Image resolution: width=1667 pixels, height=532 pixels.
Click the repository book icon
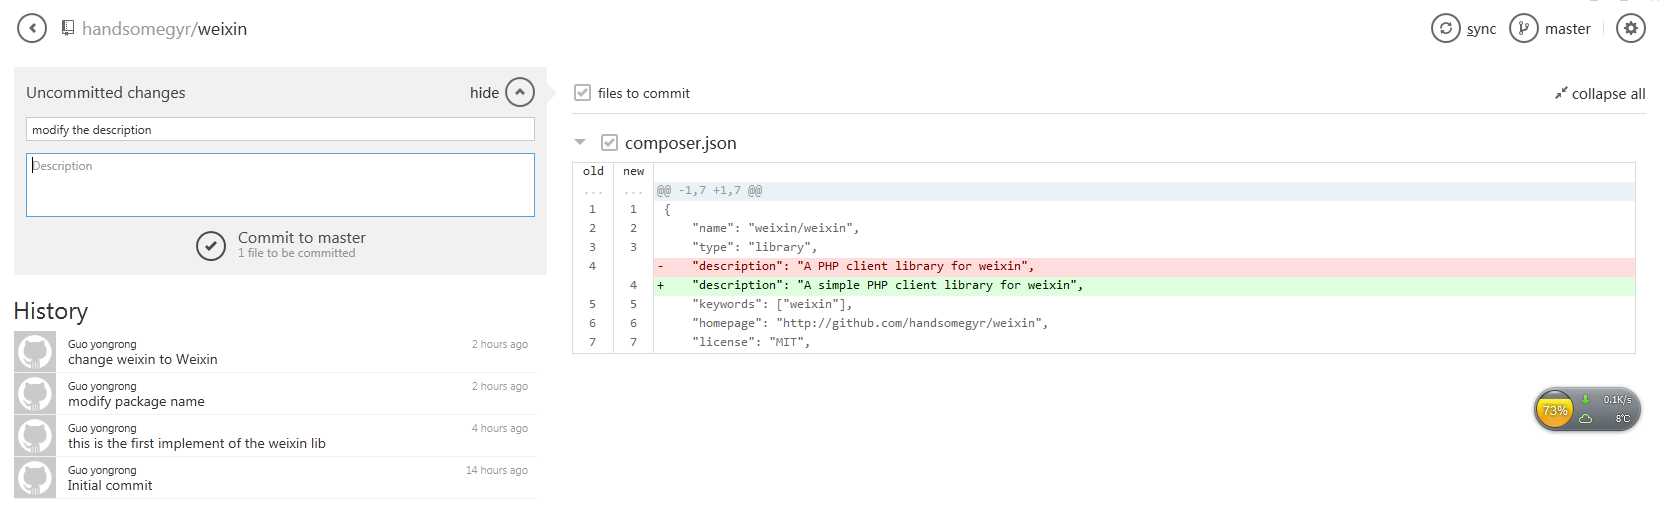pos(68,28)
